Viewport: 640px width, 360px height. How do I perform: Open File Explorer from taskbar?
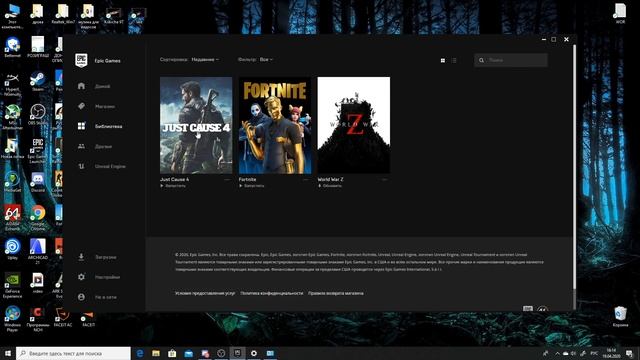[156, 353]
